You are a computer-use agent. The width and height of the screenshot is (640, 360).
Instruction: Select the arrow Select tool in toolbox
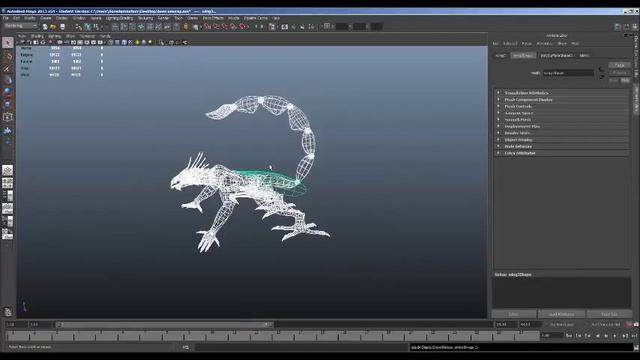click(x=7, y=42)
